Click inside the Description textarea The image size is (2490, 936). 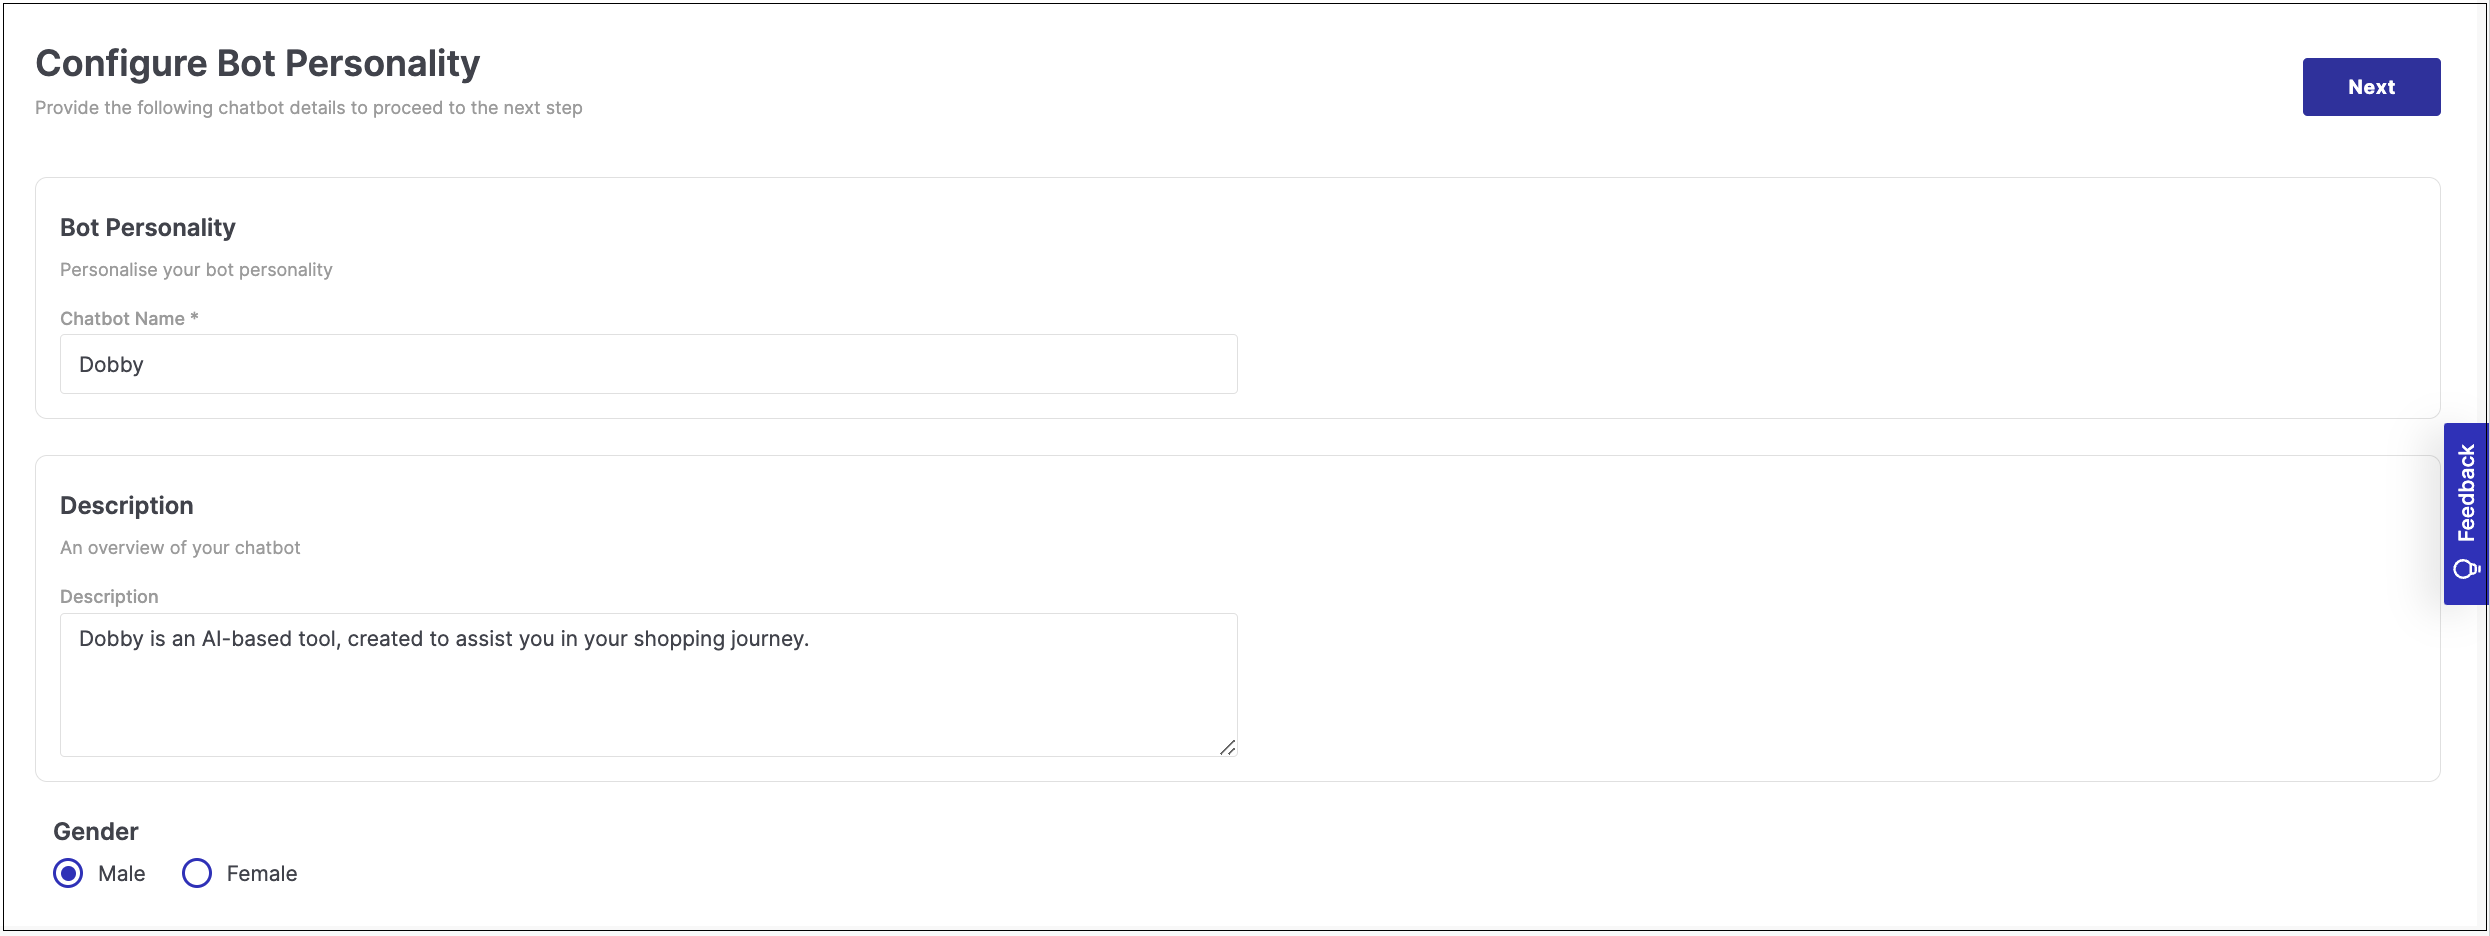click(x=649, y=685)
